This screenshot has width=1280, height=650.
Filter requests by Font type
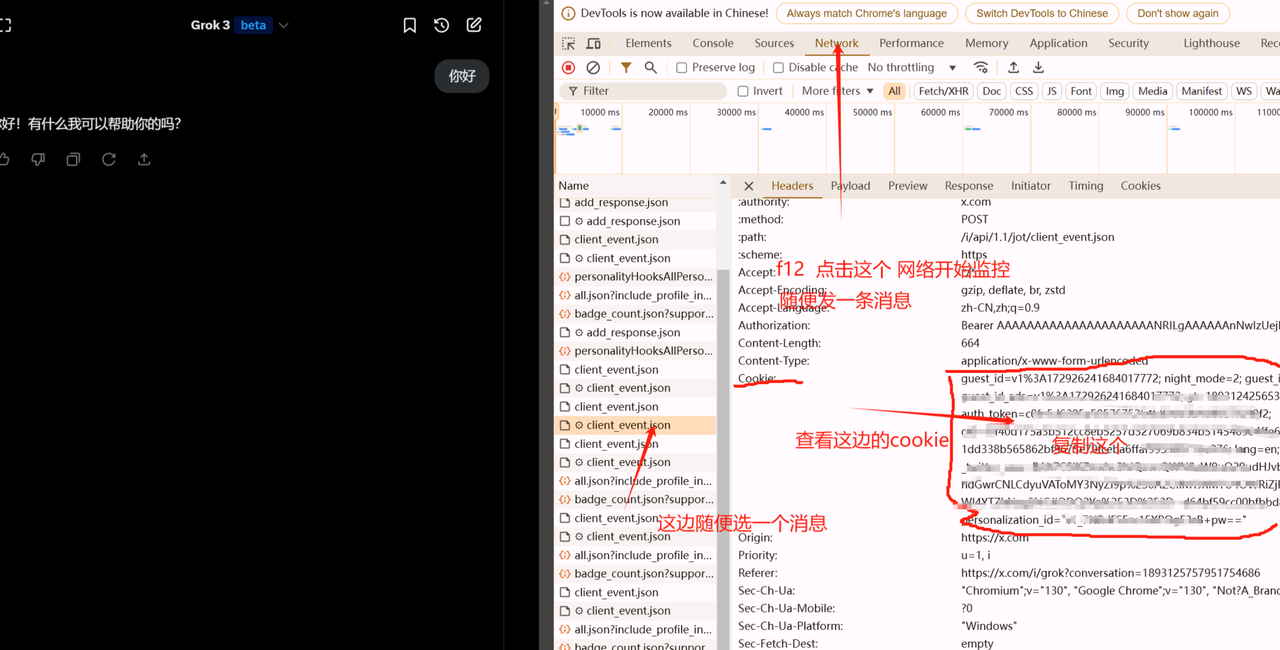[x=1081, y=91]
